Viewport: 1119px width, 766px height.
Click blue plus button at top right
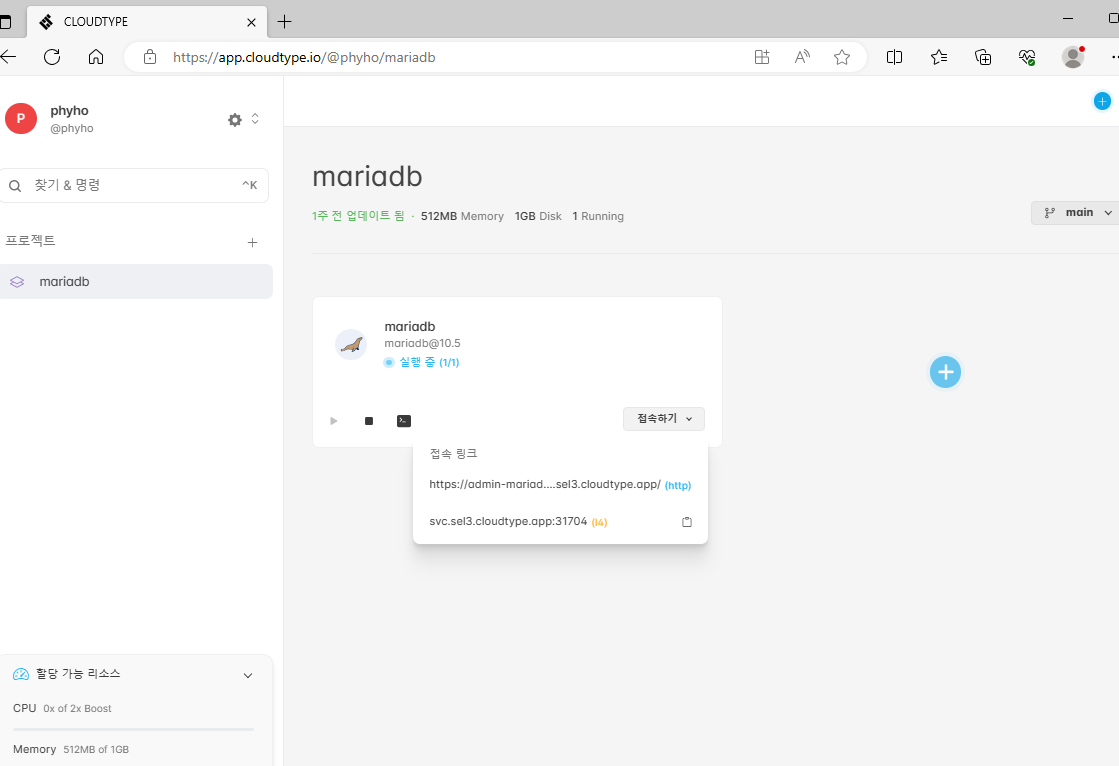(x=1102, y=101)
